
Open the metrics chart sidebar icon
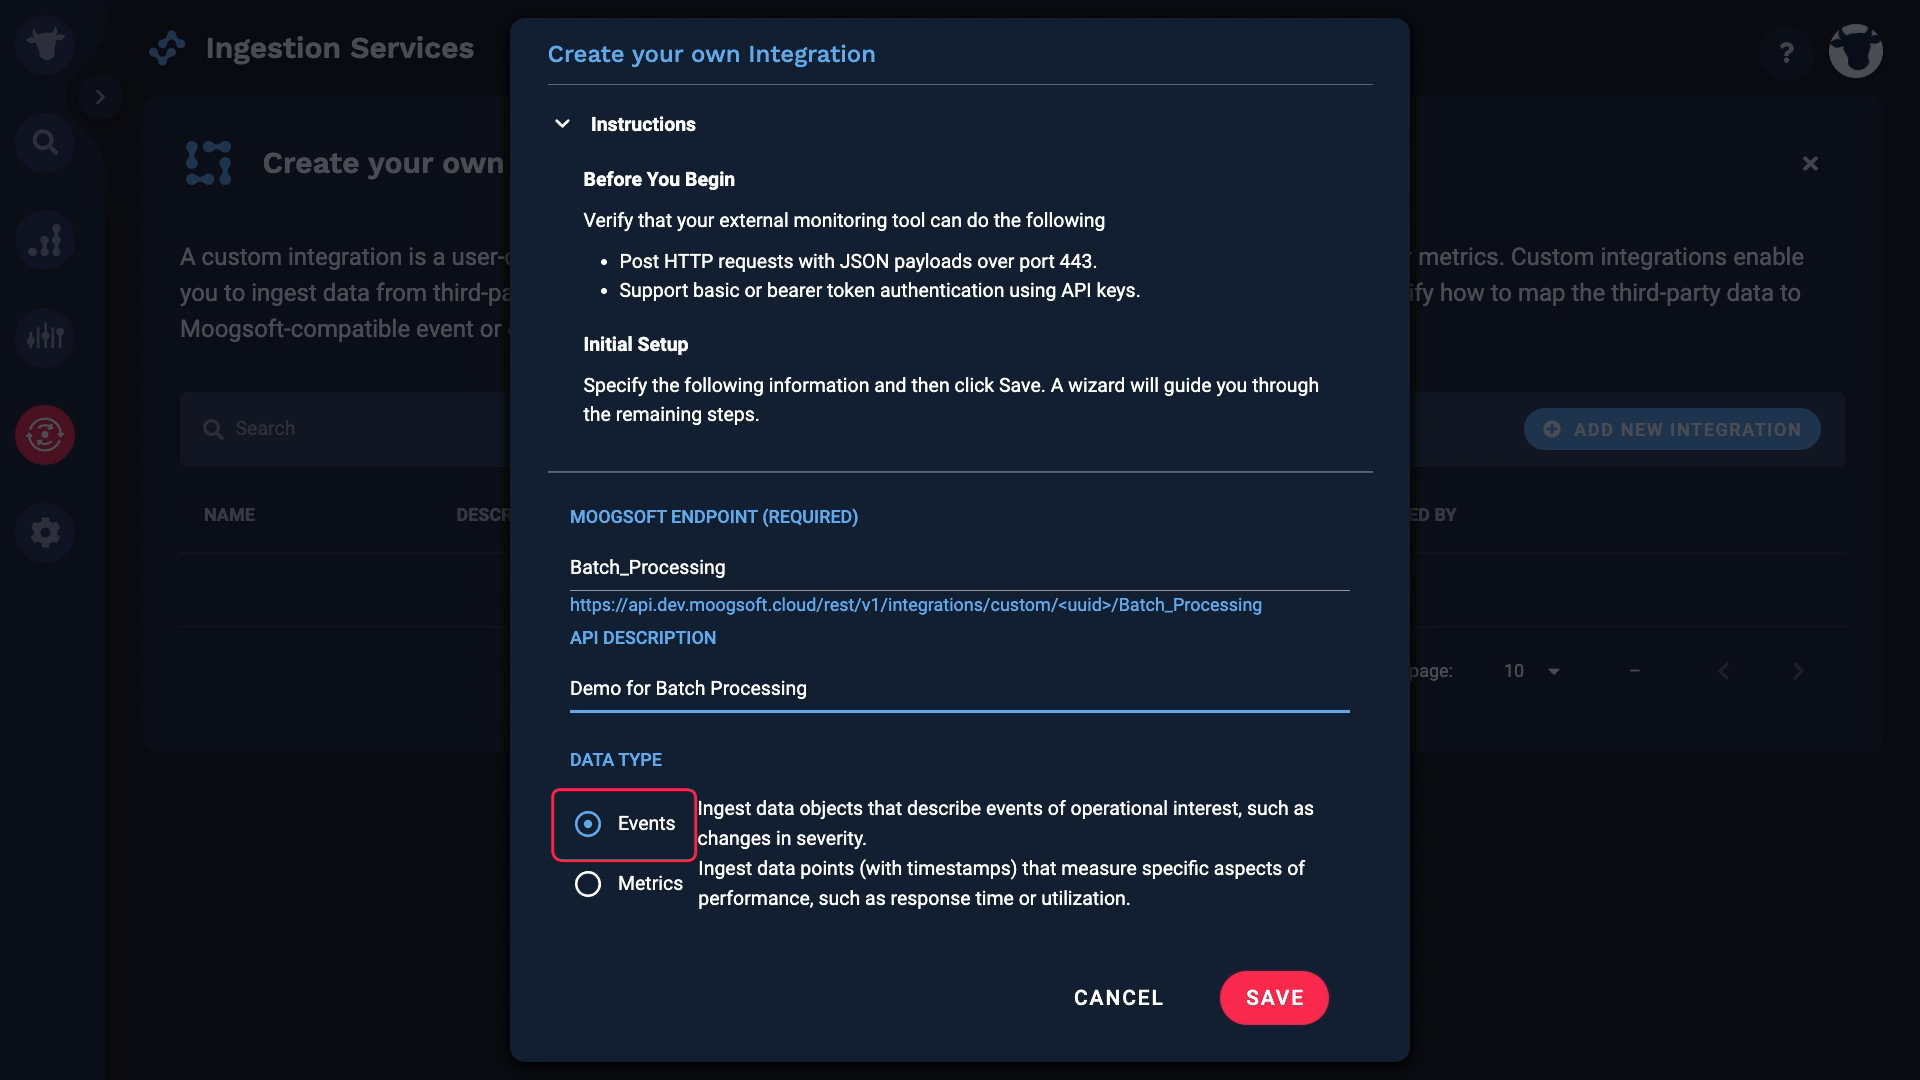45,241
